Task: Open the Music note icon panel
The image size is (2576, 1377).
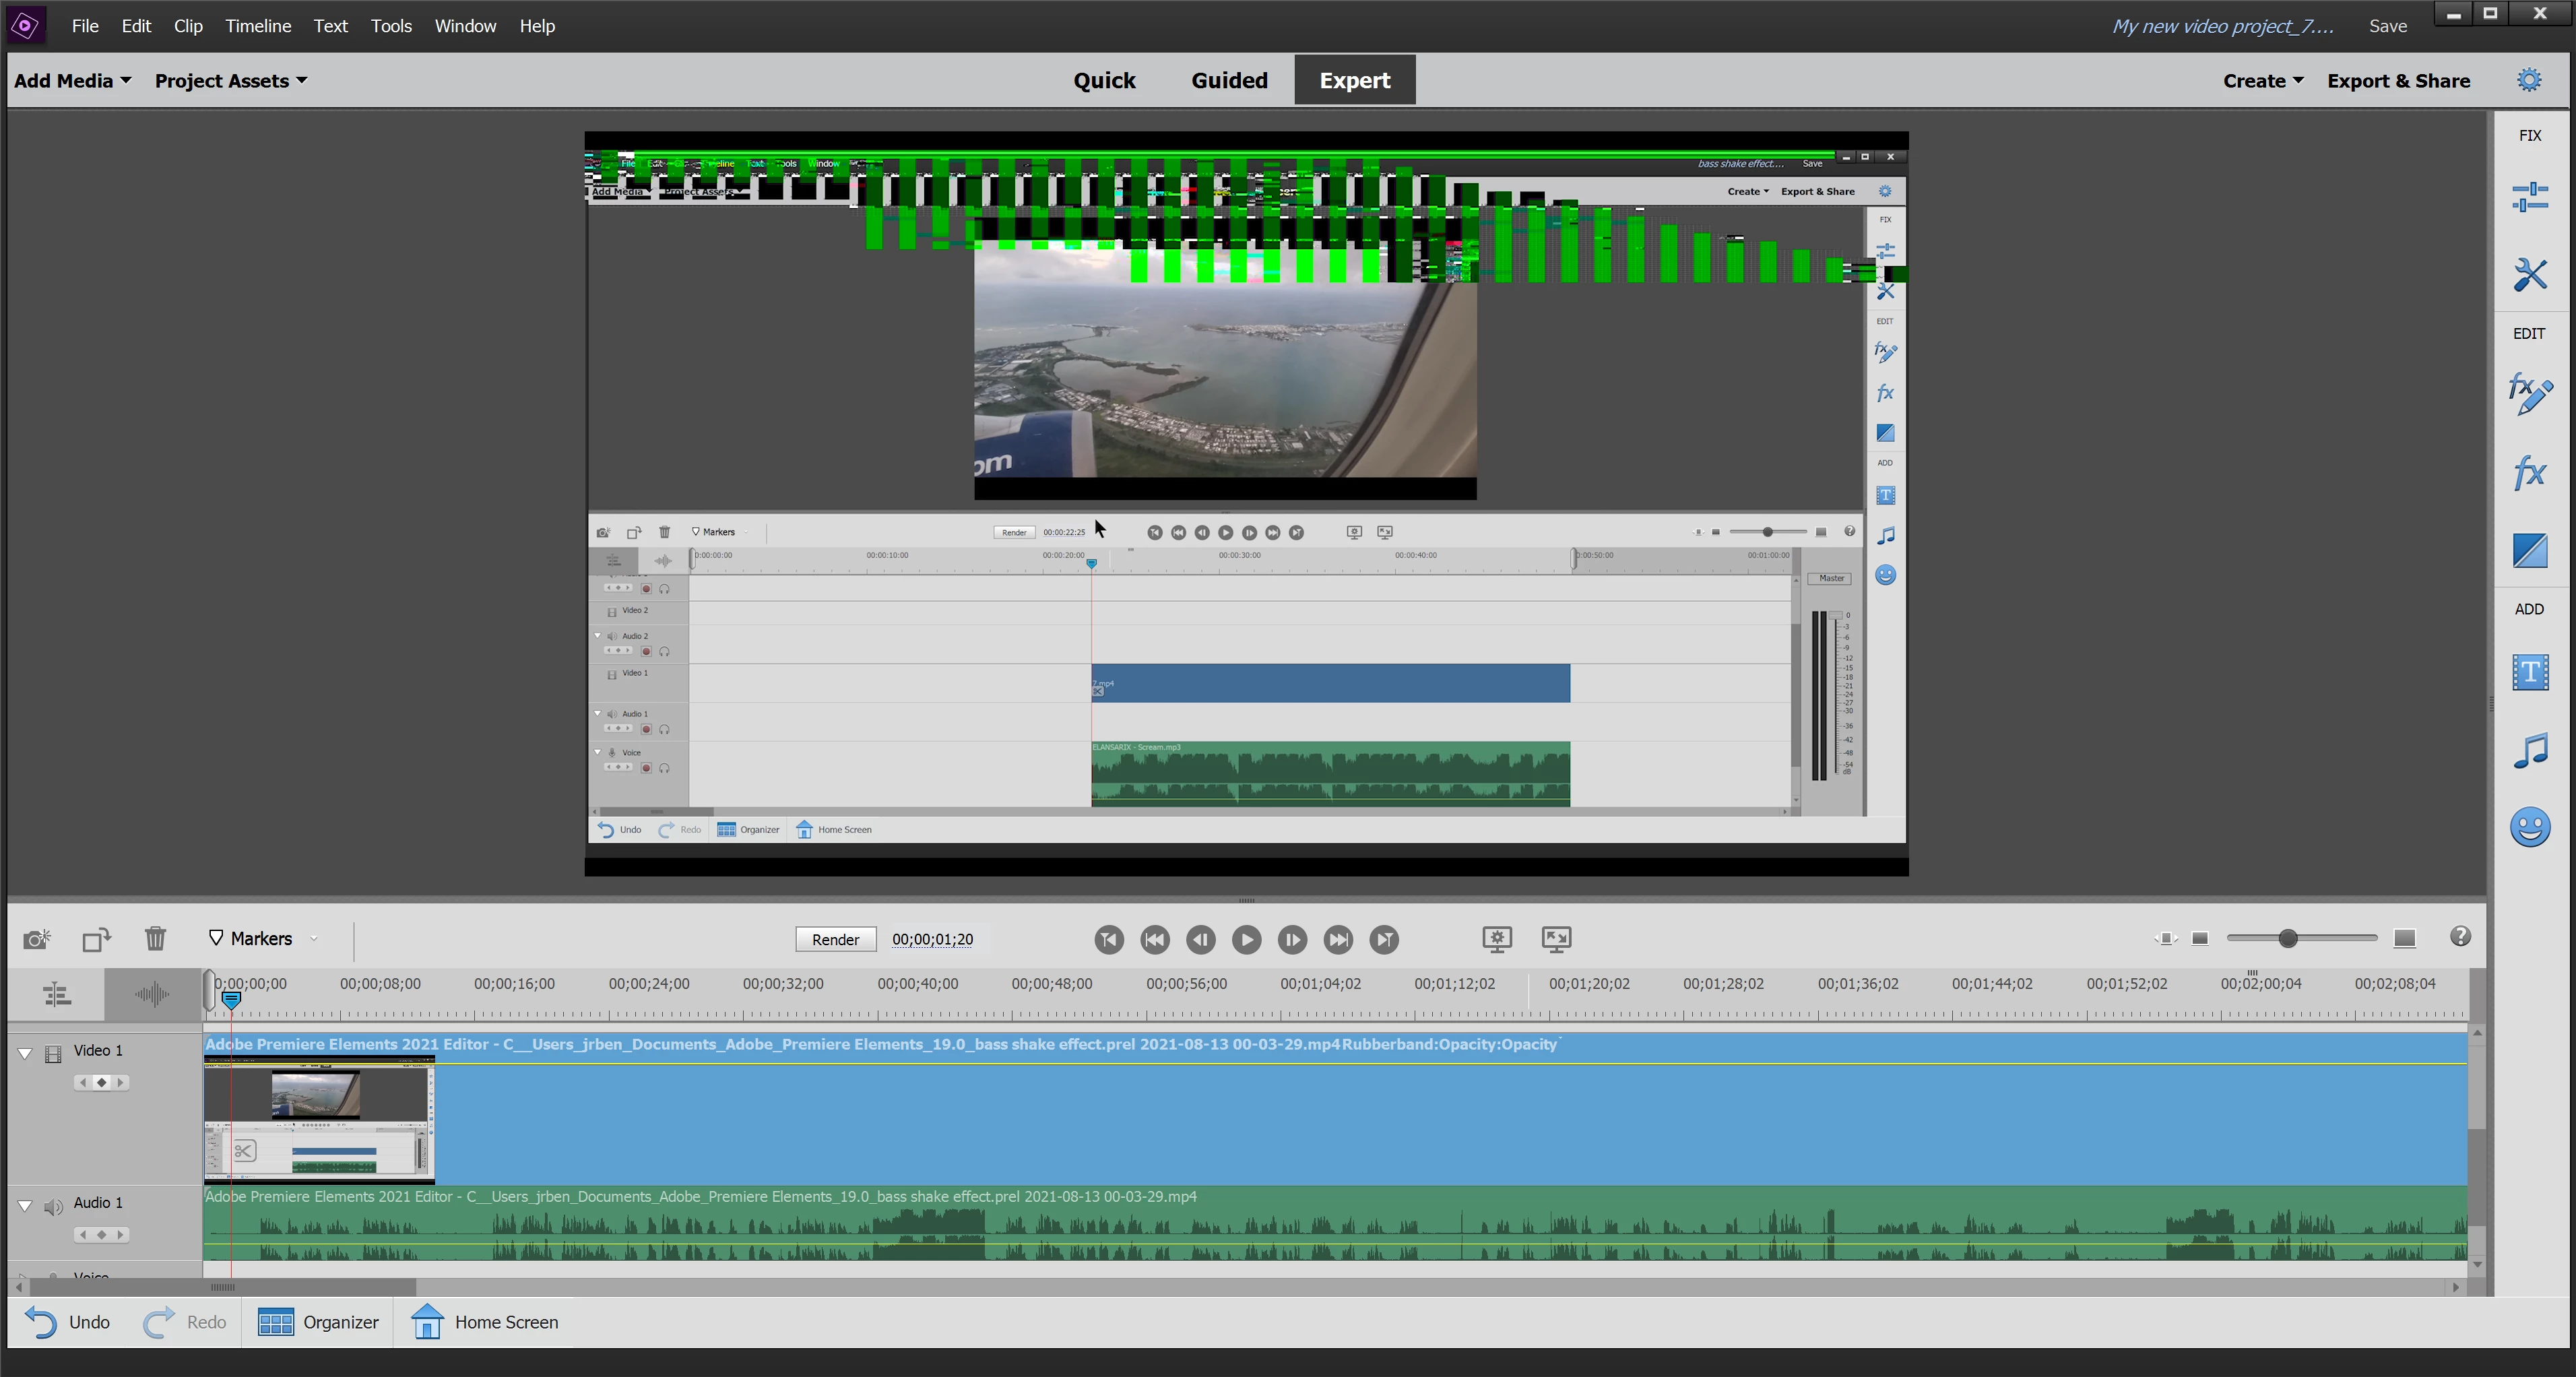Action: [2529, 750]
